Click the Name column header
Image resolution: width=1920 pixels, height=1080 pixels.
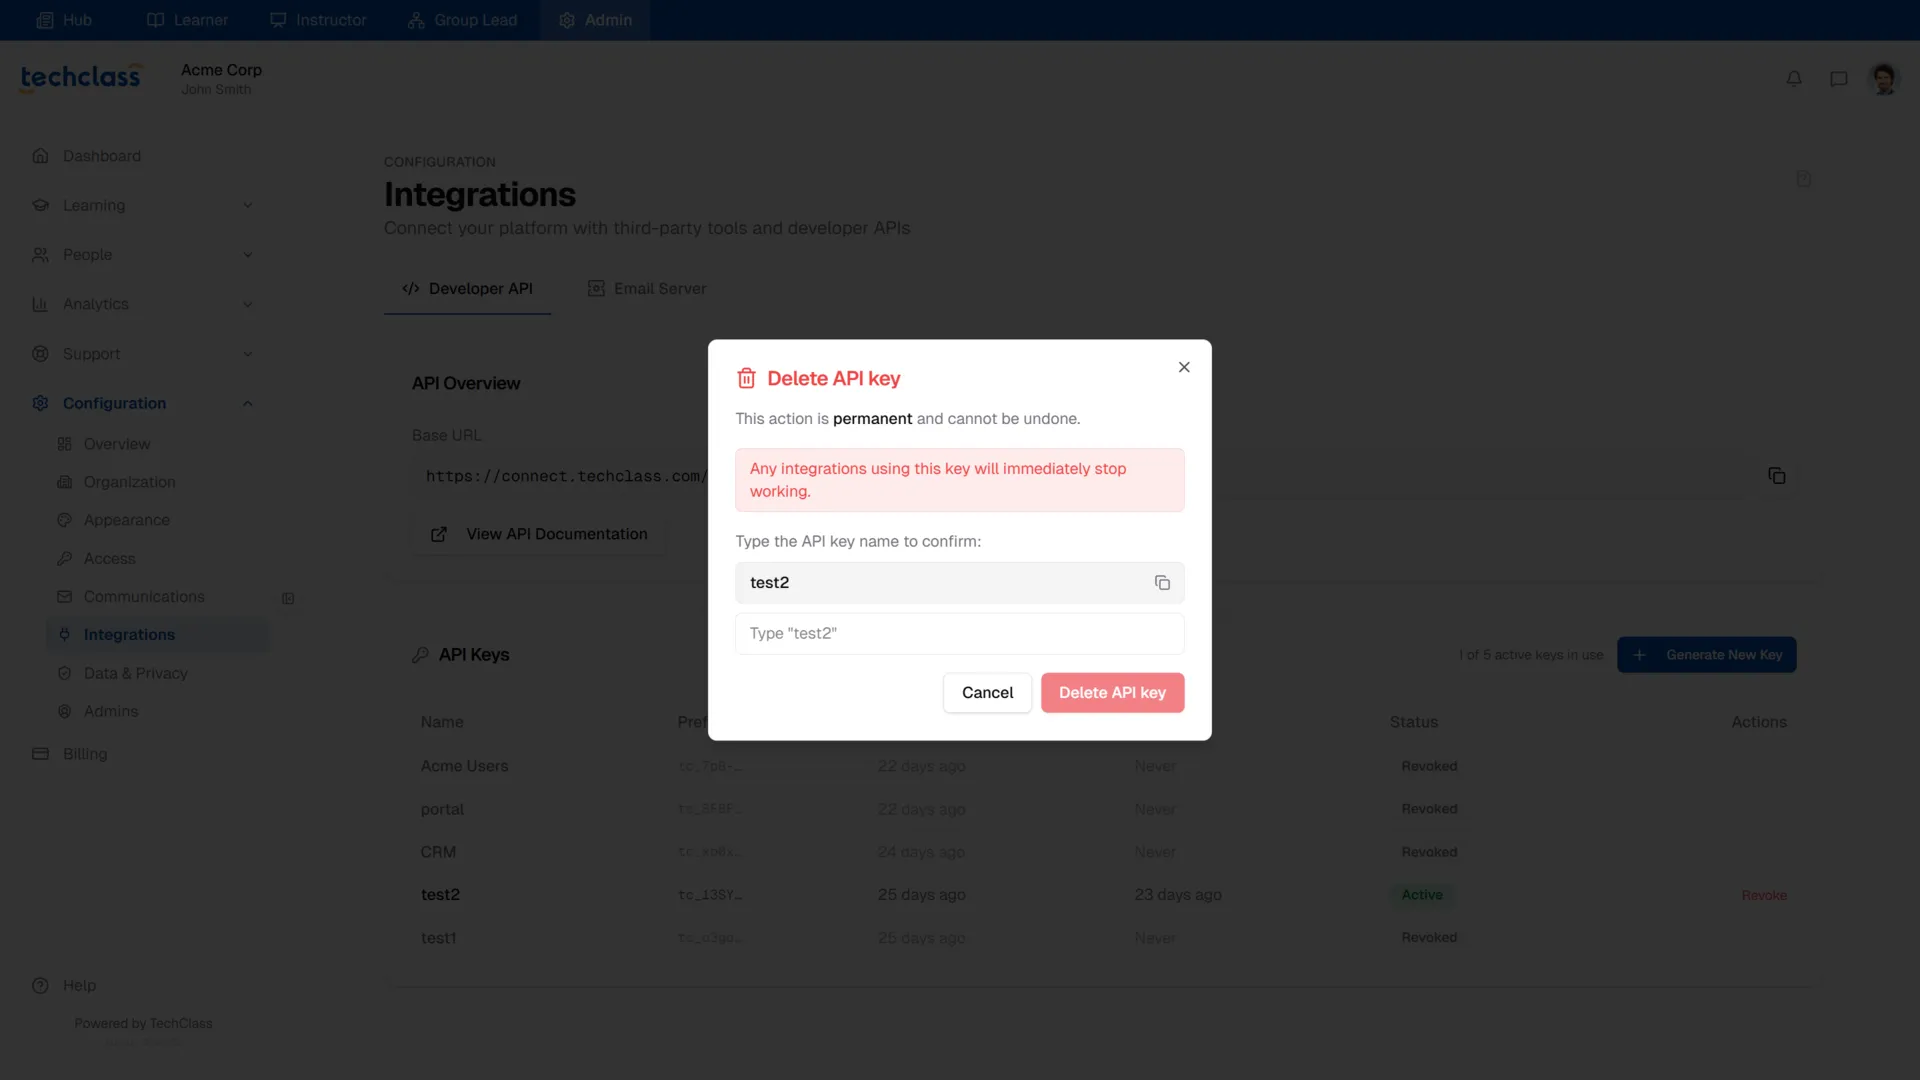pyautogui.click(x=442, y=722)
